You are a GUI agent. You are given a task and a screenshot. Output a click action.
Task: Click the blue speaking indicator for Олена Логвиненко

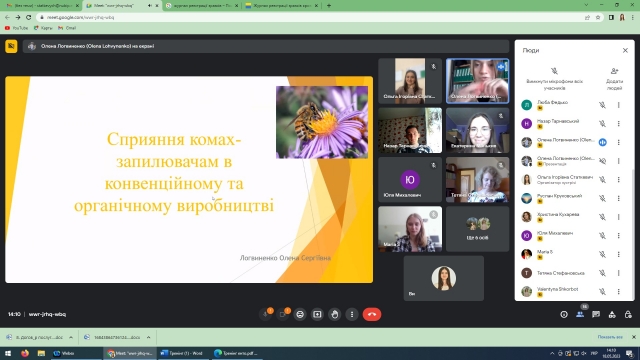tap(602, 142)
